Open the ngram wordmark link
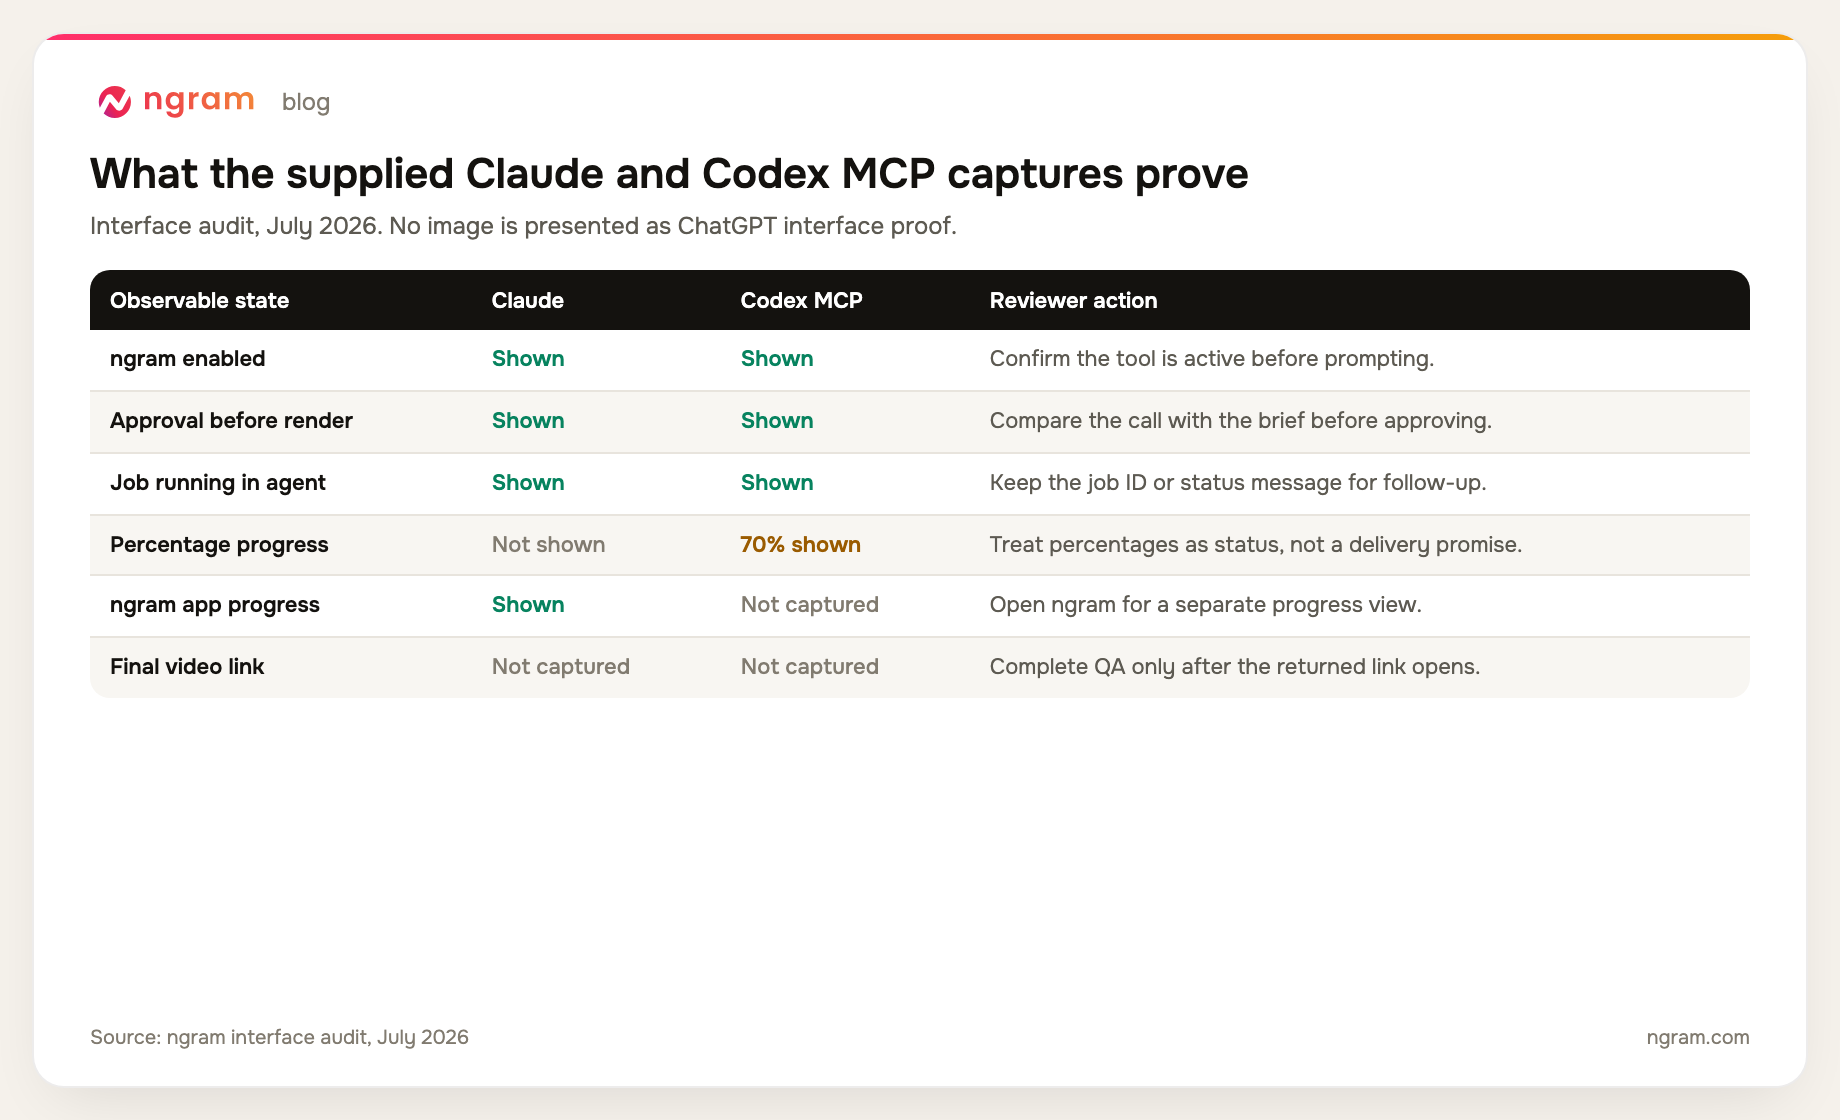This screenshot has width=1840, height=1120. click(199, 100)
